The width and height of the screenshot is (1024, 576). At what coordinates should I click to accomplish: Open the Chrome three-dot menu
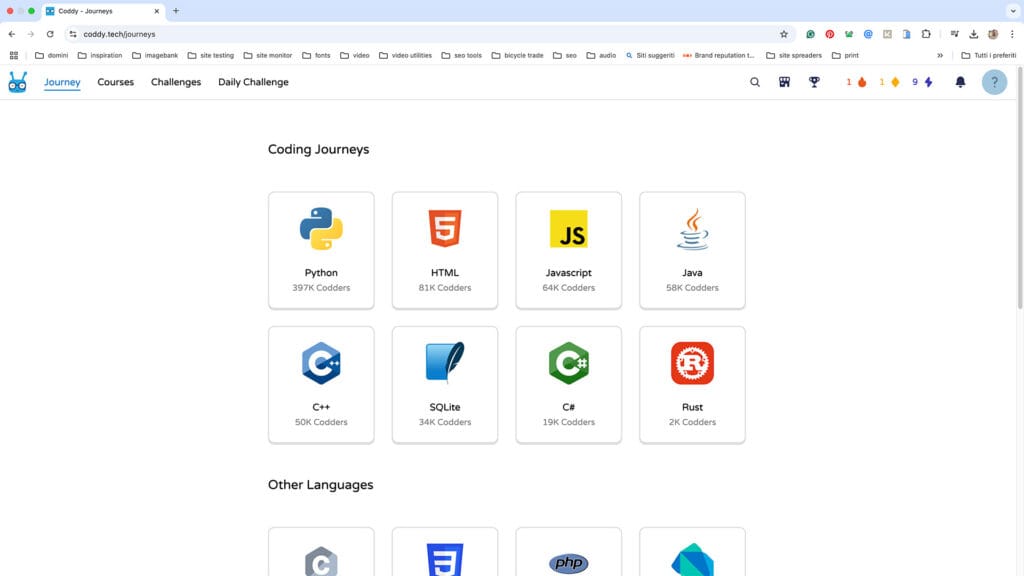point(1012,34)
